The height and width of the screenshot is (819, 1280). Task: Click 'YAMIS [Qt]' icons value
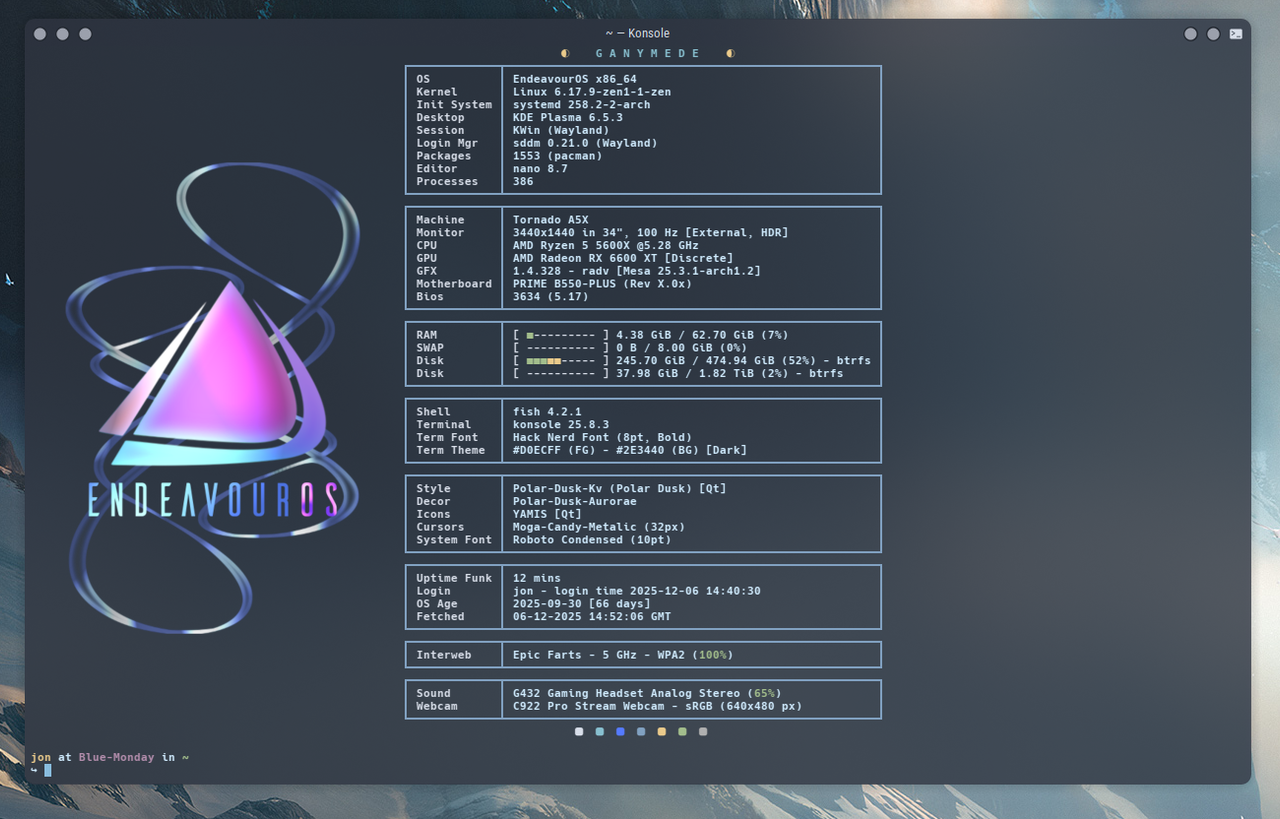click(547, 514)
